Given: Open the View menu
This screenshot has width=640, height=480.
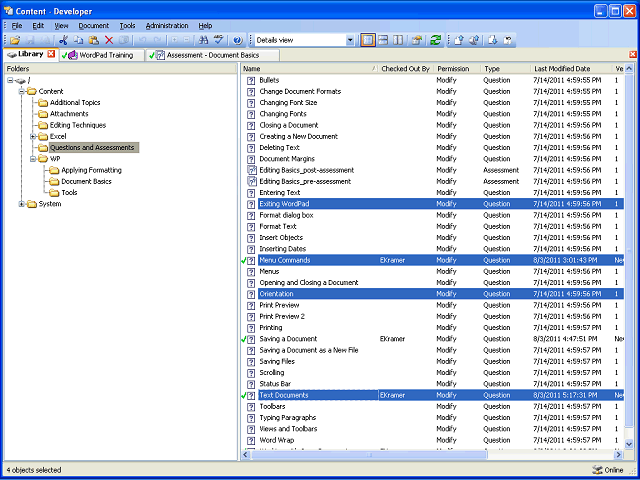Looking at the screenshot, I should (61, 26).
